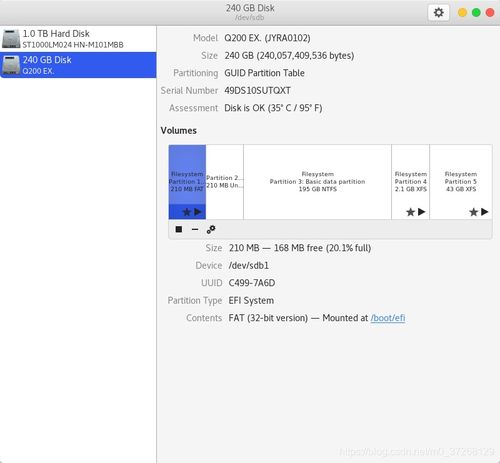The height and width of the screenshot is (463, 500).
Task: Click the green maximize window button
Action: coord(476,13)
